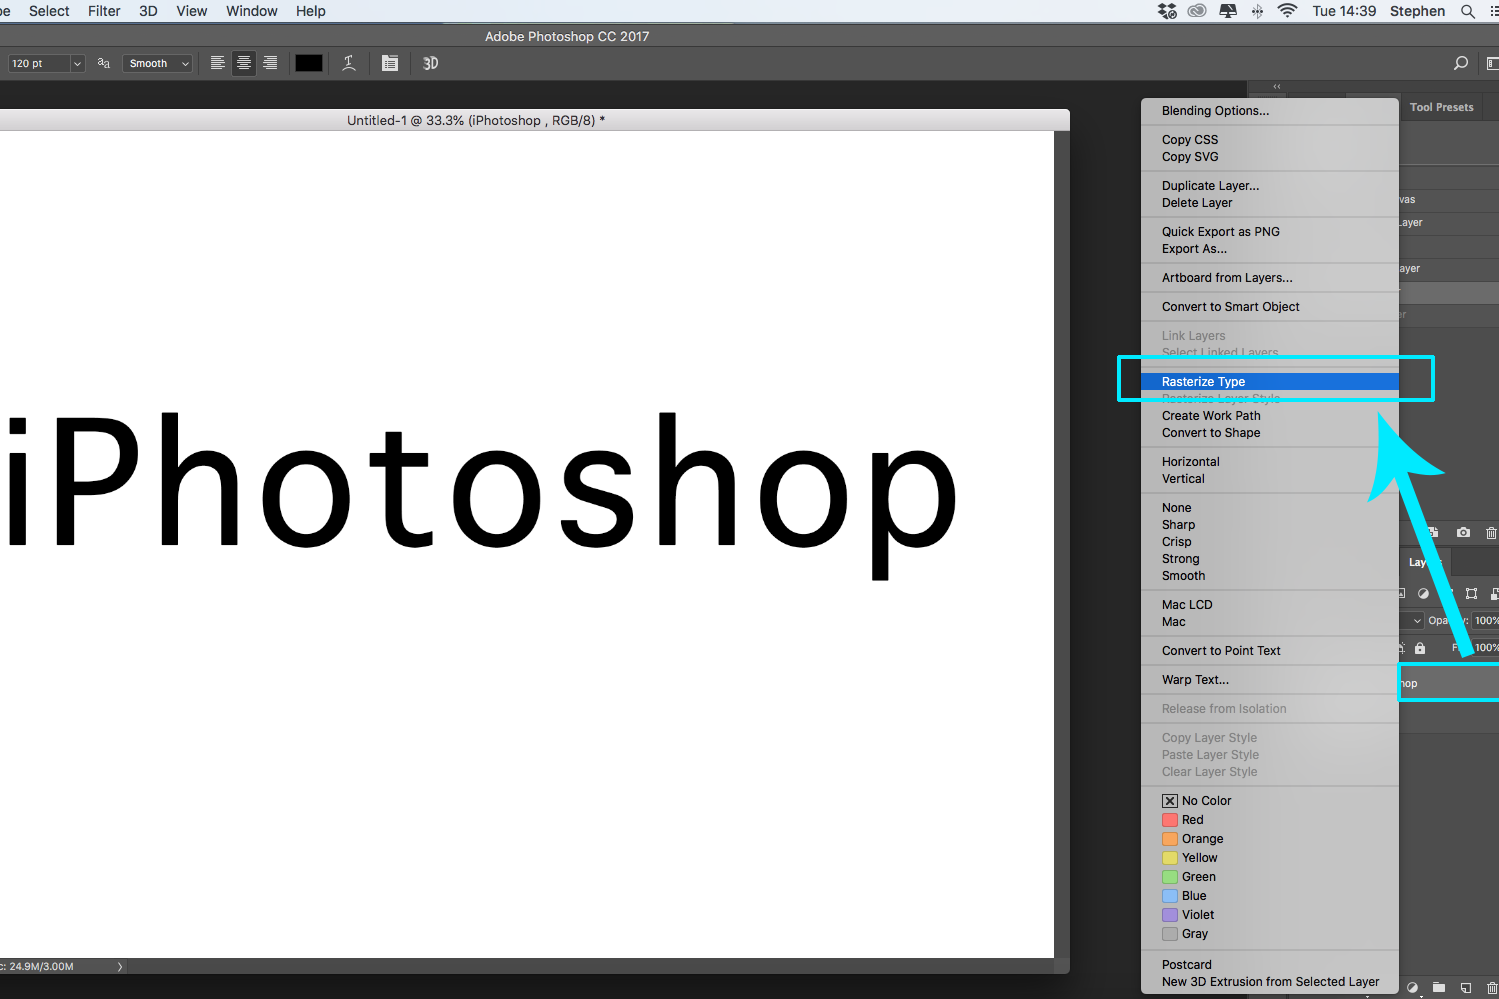This screenshot has height=999, width=1499.
Task: Open Spotlight search in the menu bar
Action: click(x=1468, y=11)
